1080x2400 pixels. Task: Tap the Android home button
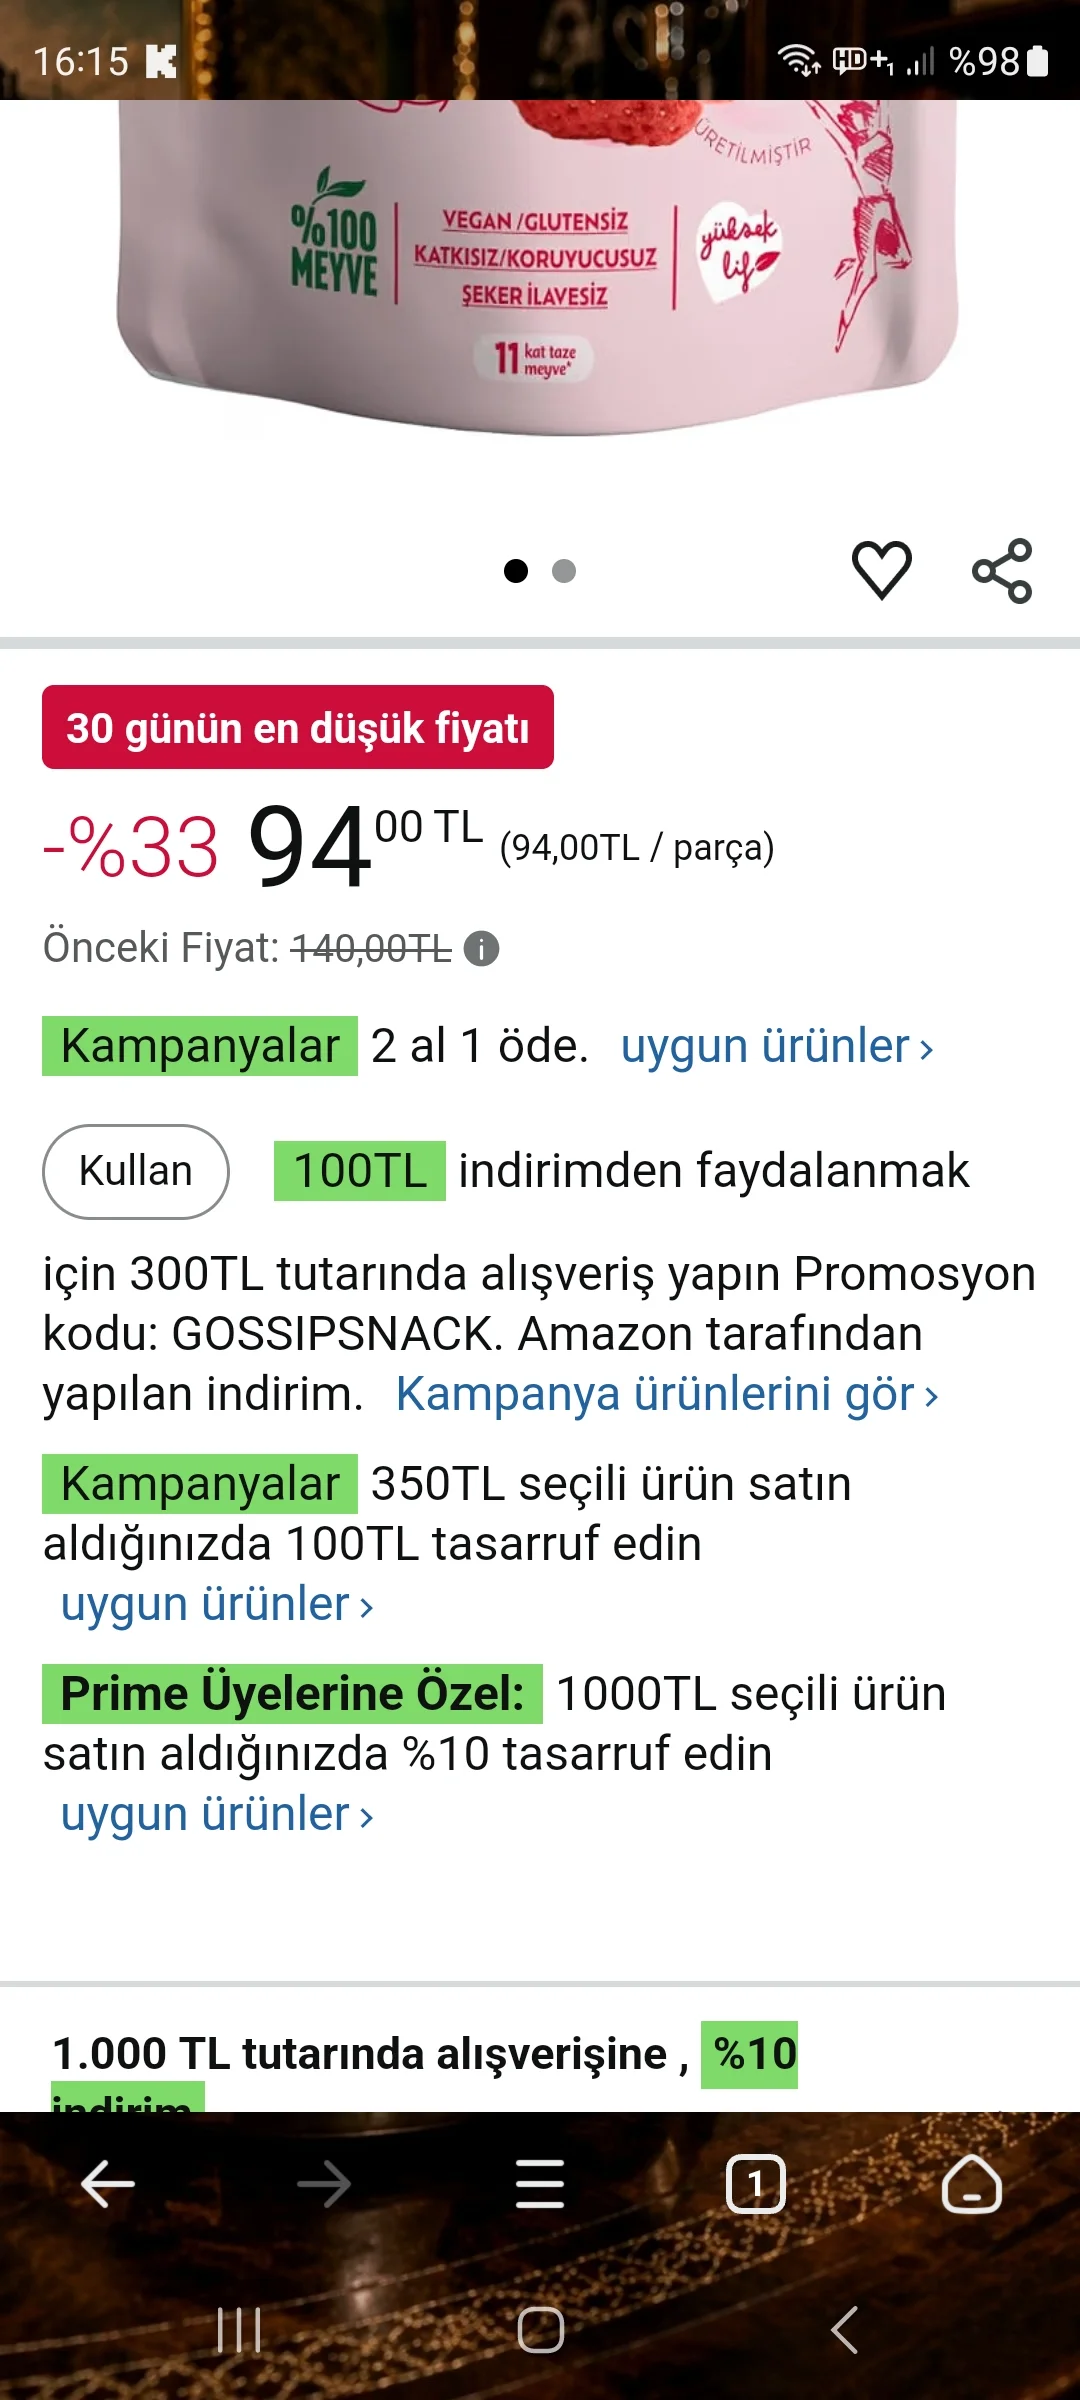tap(541, 2331)
